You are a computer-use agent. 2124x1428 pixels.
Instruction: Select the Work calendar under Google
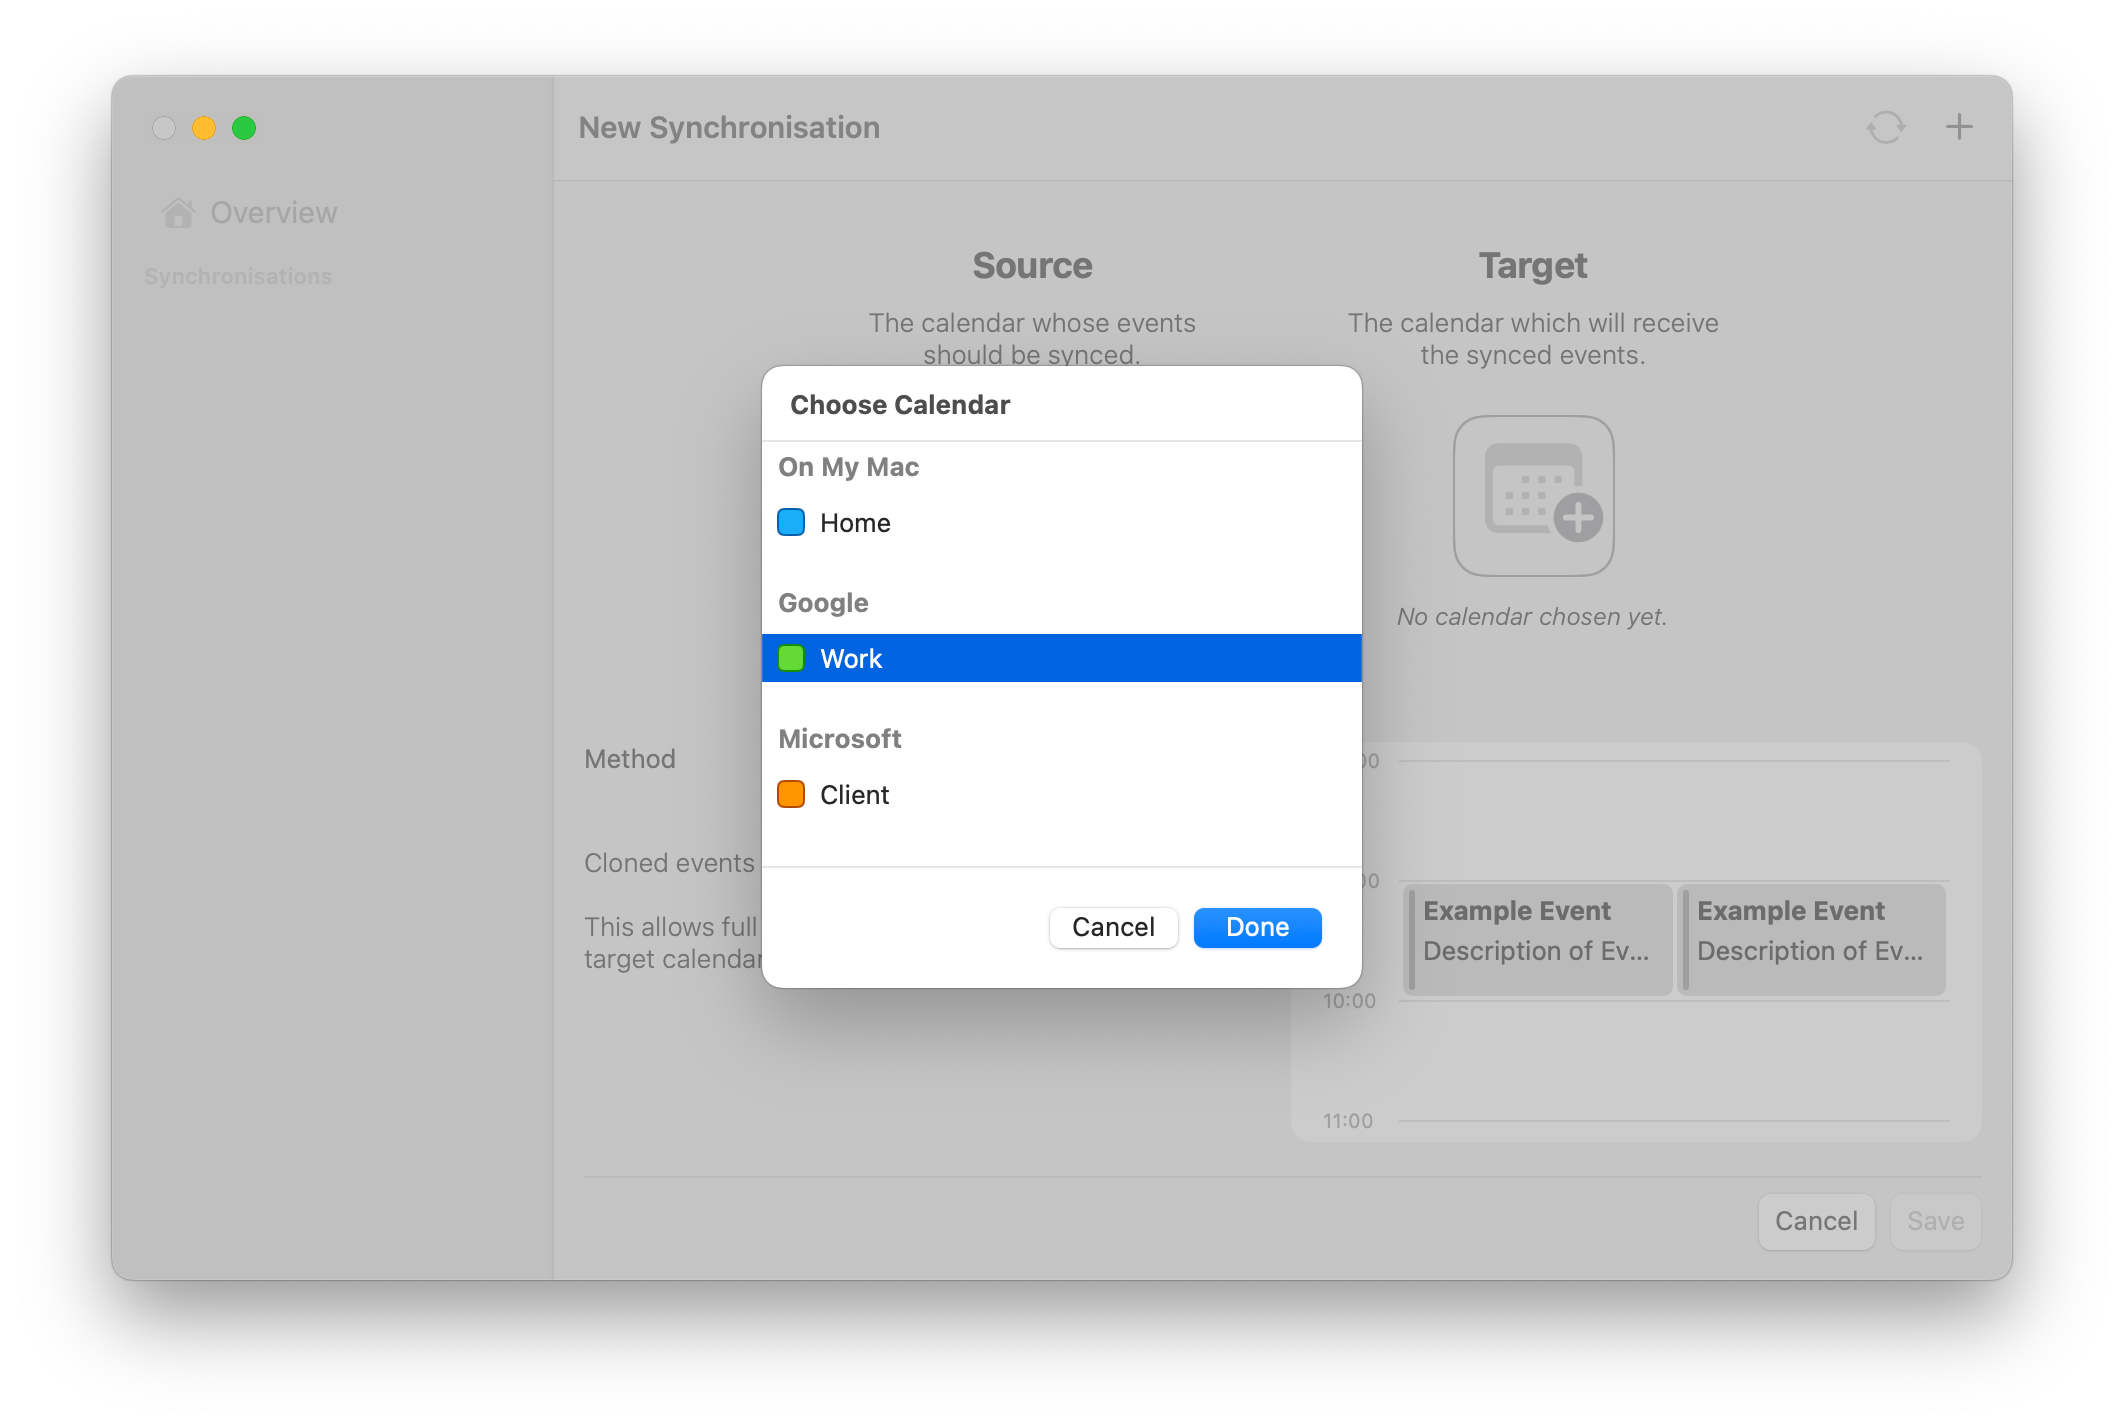click(x=1061, y=658)
